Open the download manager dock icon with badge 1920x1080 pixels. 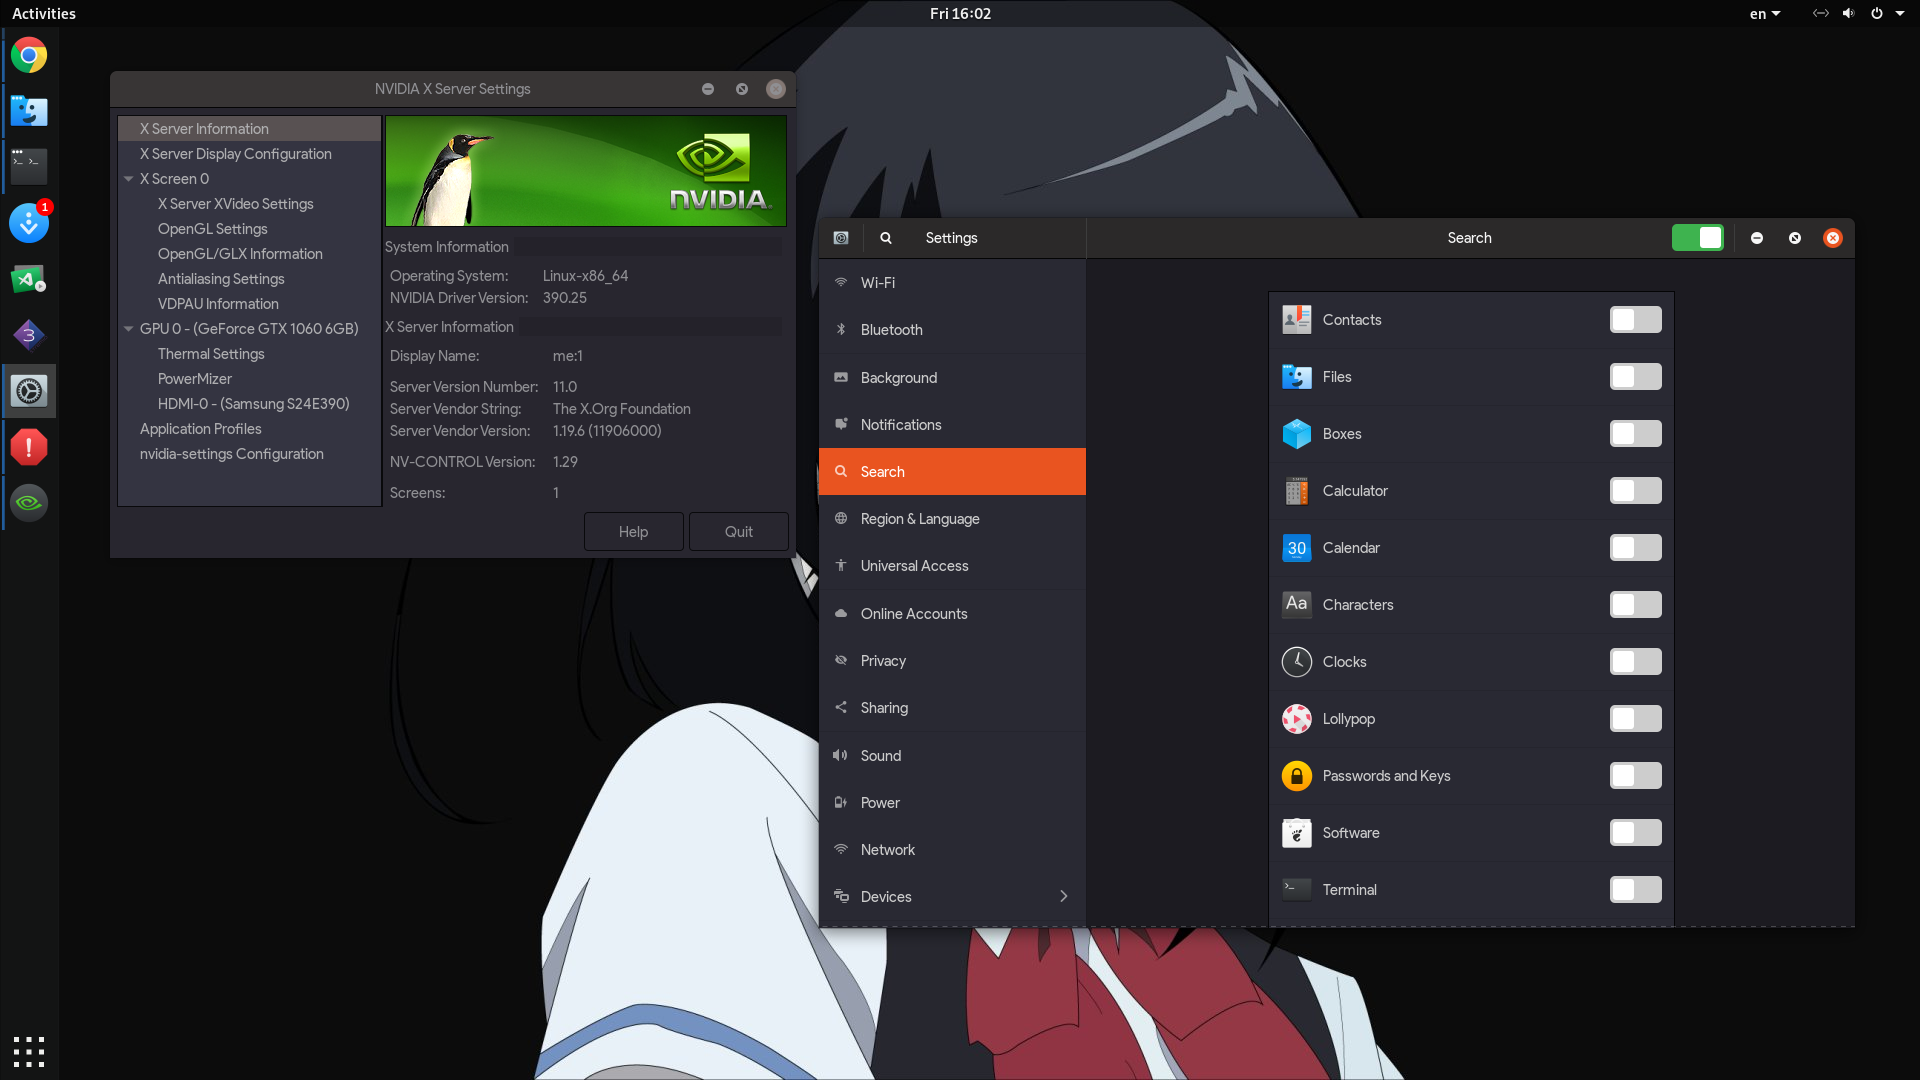(x=29, y=223)
